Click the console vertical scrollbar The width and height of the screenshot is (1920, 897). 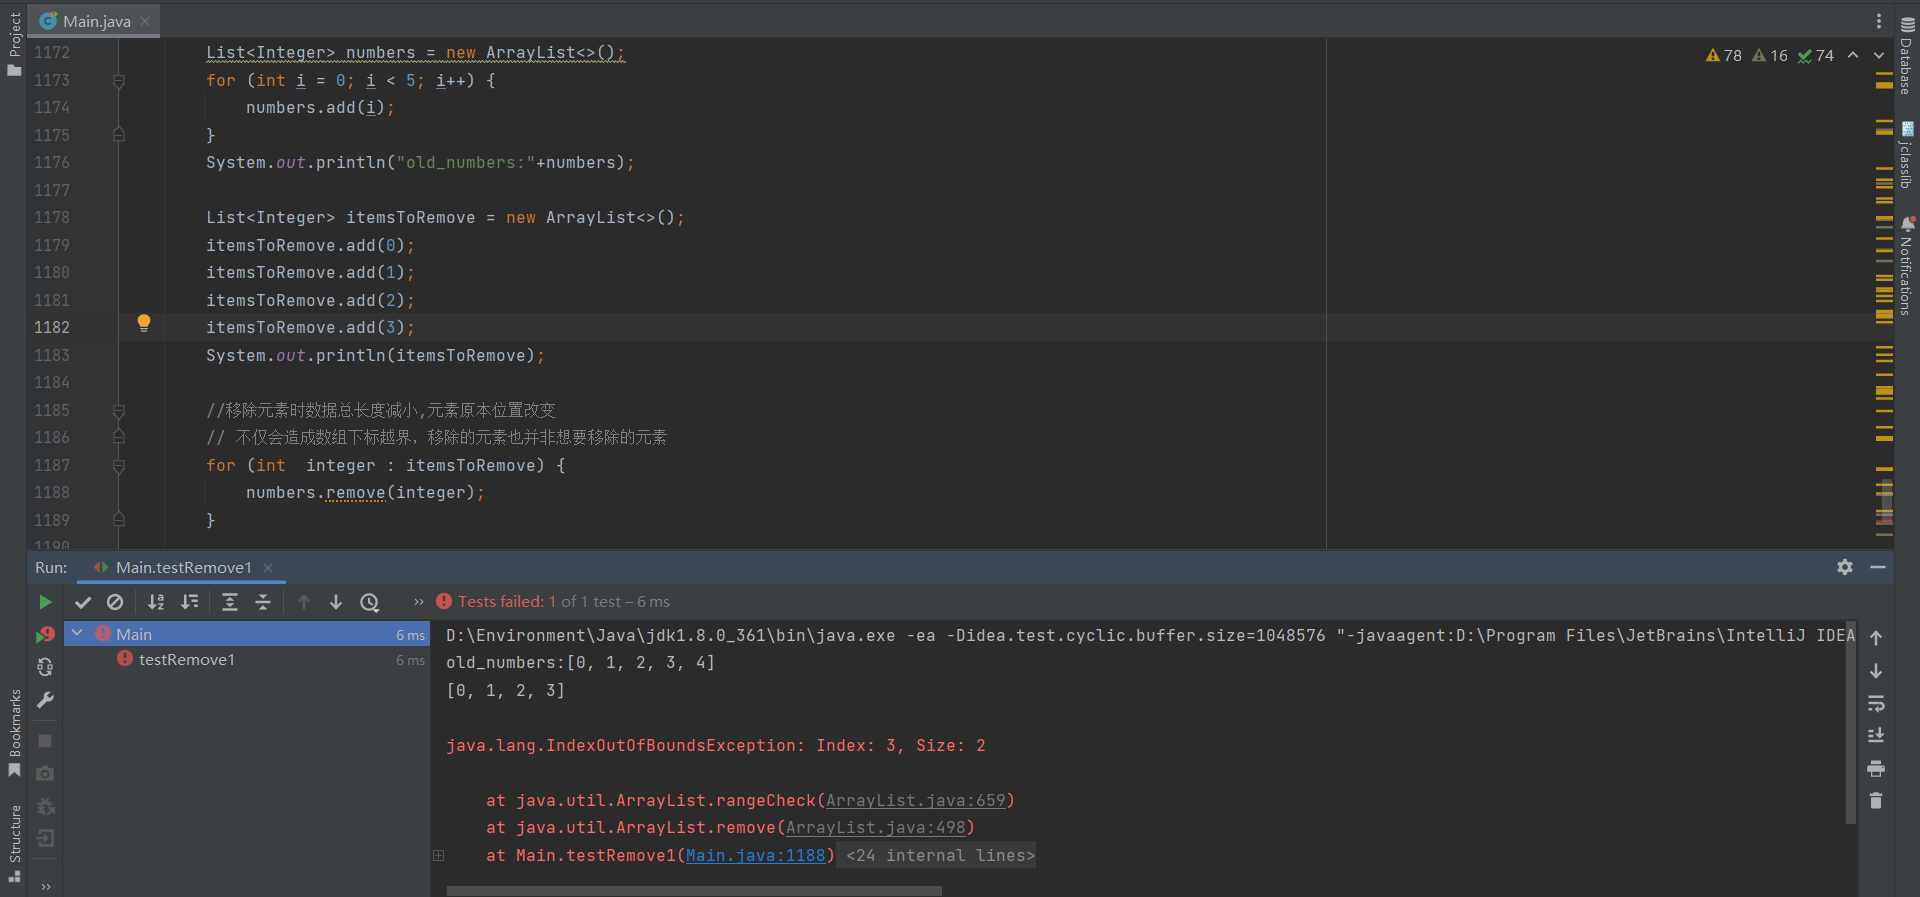coord(1850,722)
